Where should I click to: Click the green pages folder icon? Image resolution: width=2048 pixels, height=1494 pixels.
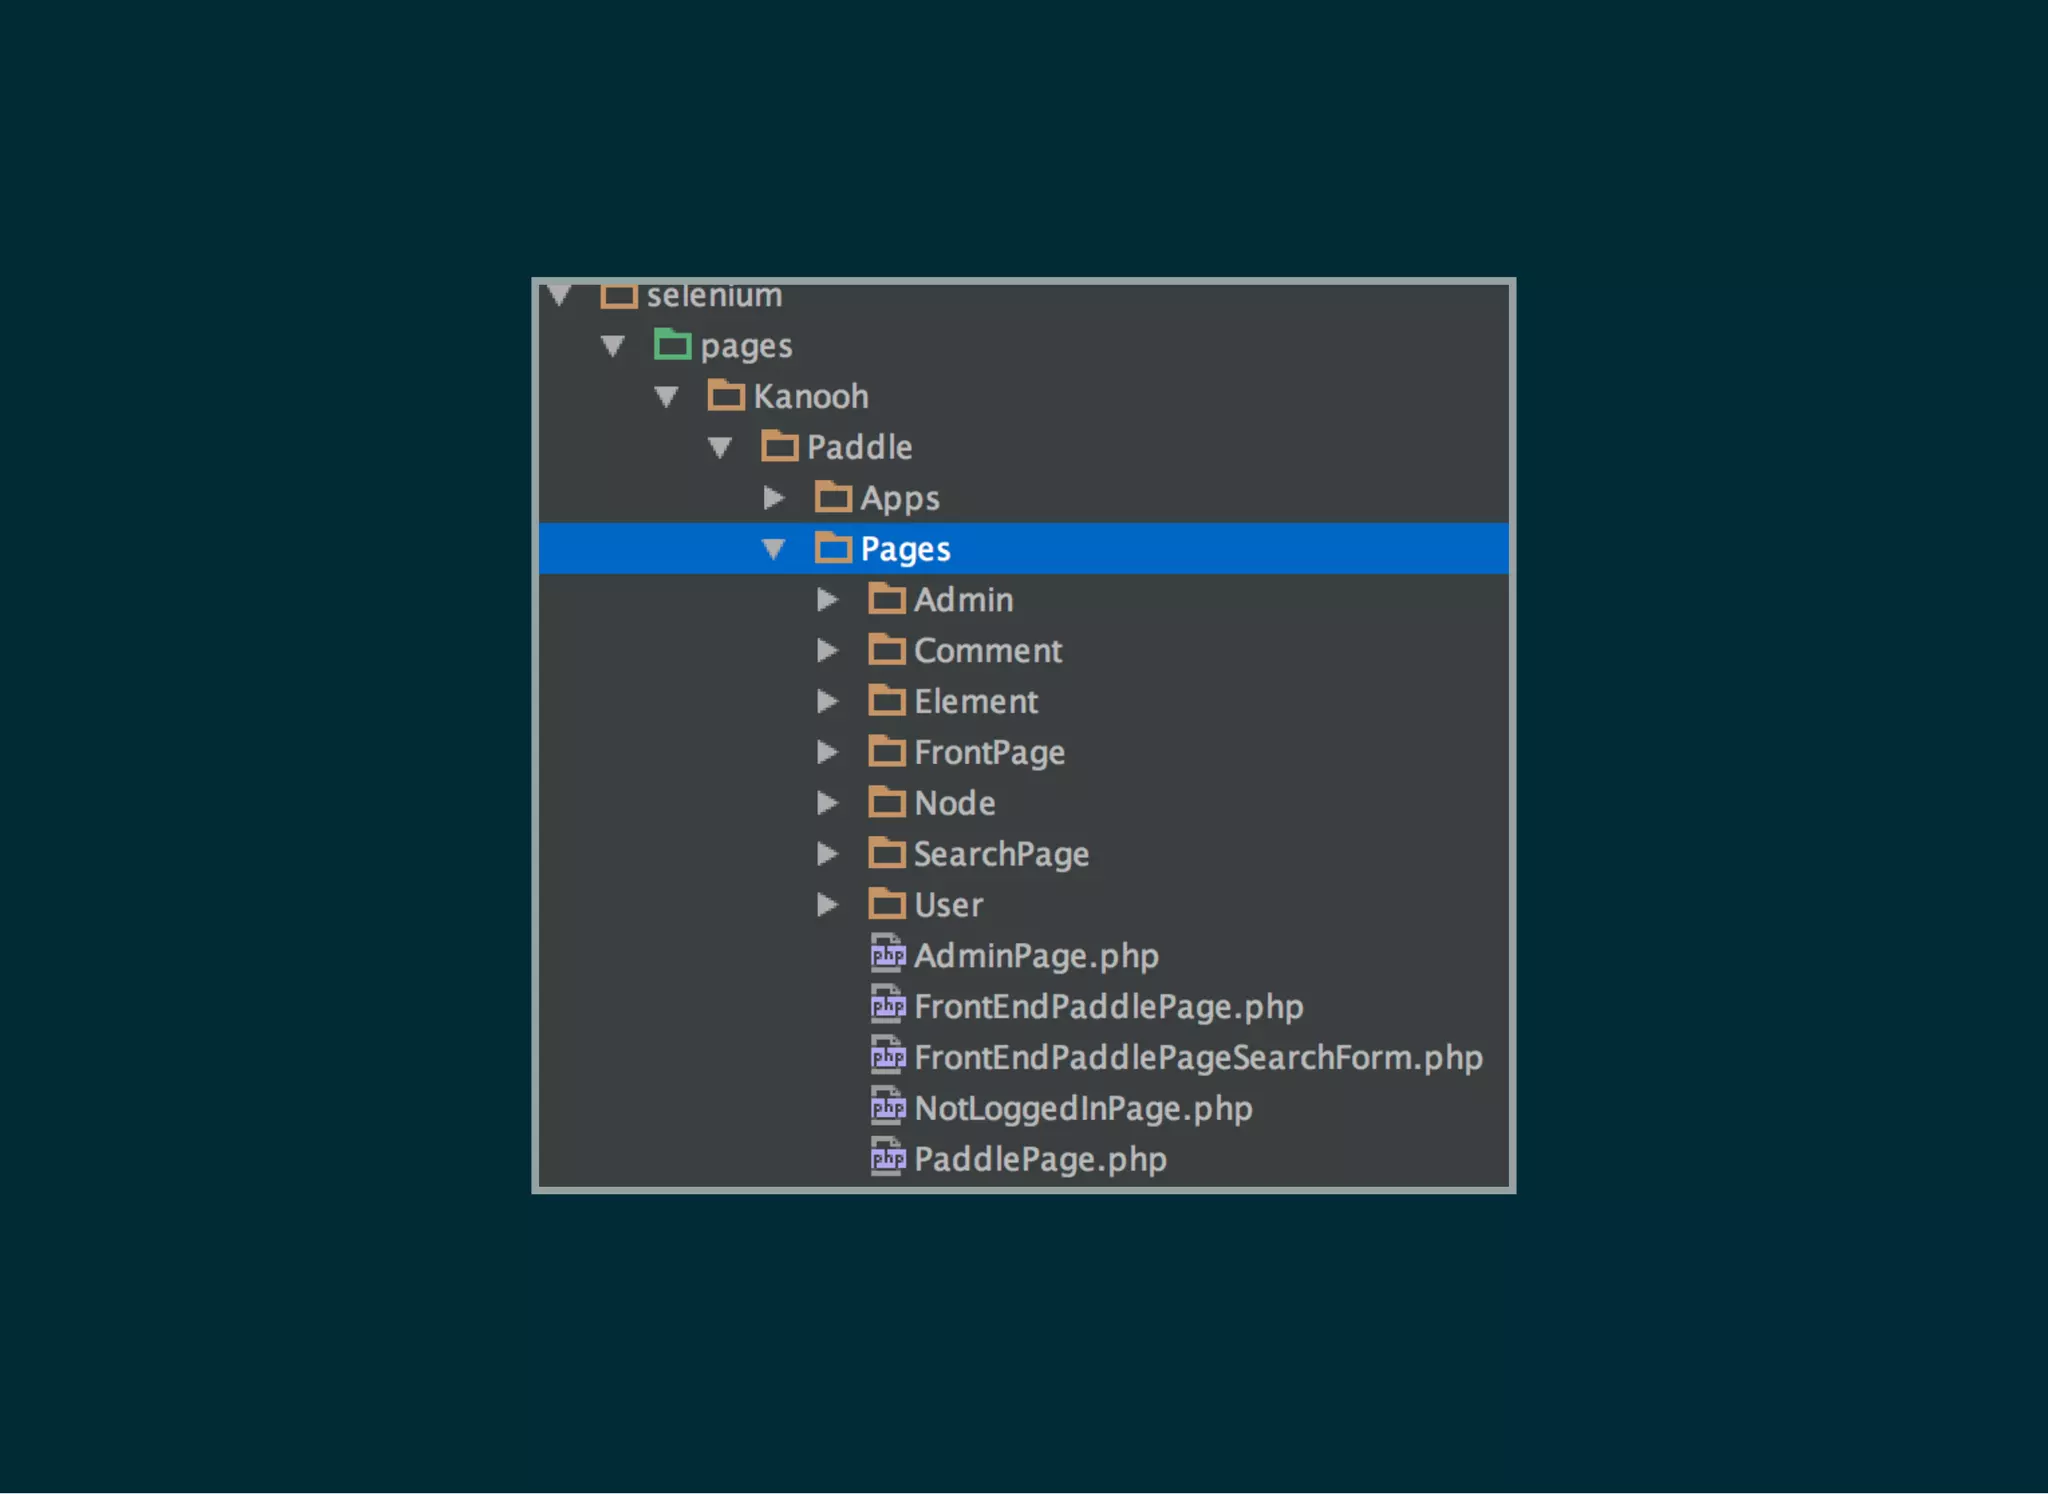coord(672,345)
